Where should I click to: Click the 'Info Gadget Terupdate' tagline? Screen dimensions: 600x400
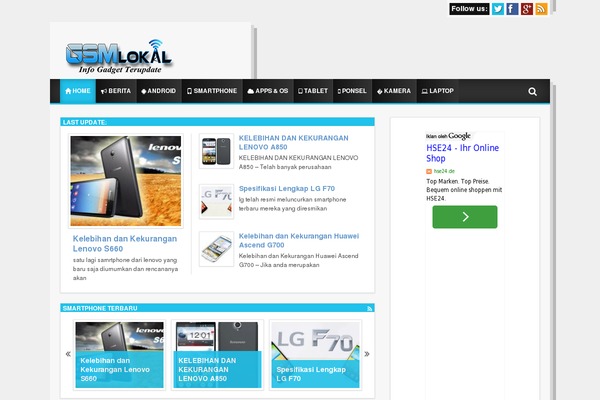(x=120, y=70)
